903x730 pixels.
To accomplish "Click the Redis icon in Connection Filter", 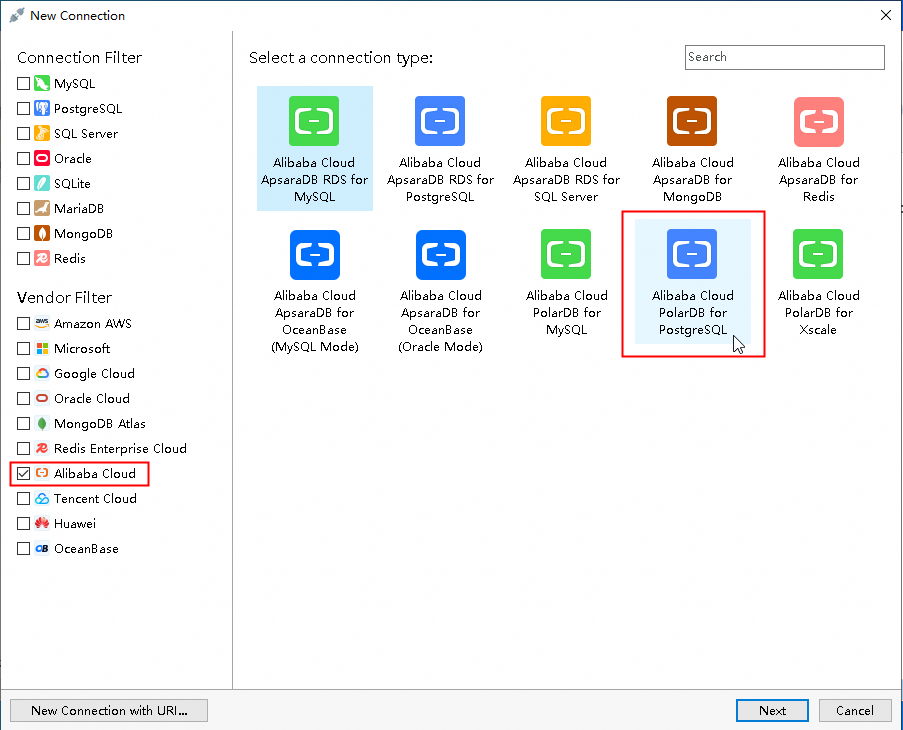I will [42, 258].
